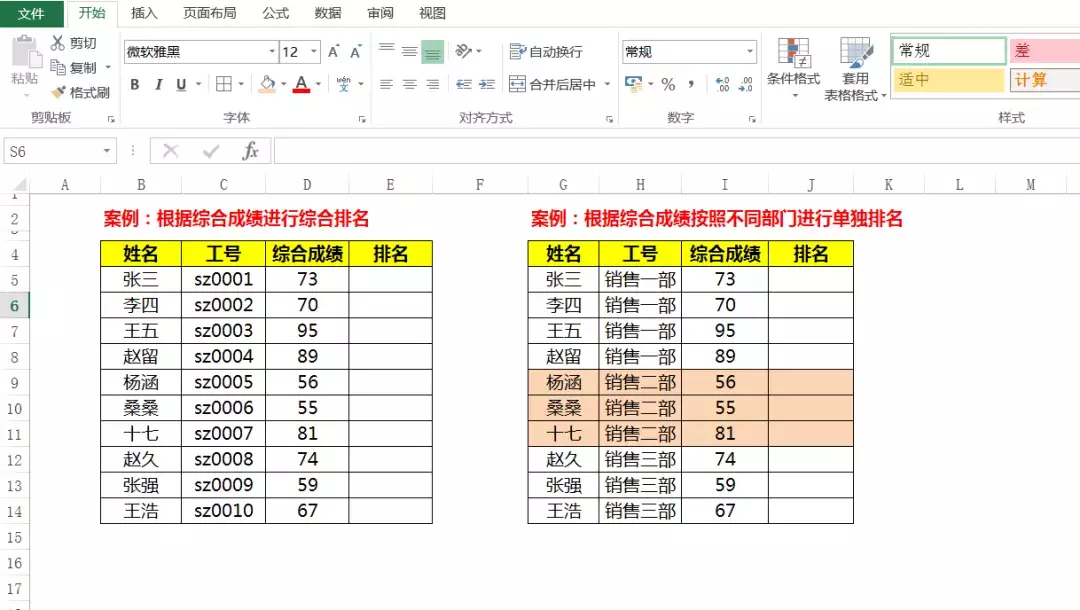Open Format as Table (套用表格格式)

coord(855,70)
